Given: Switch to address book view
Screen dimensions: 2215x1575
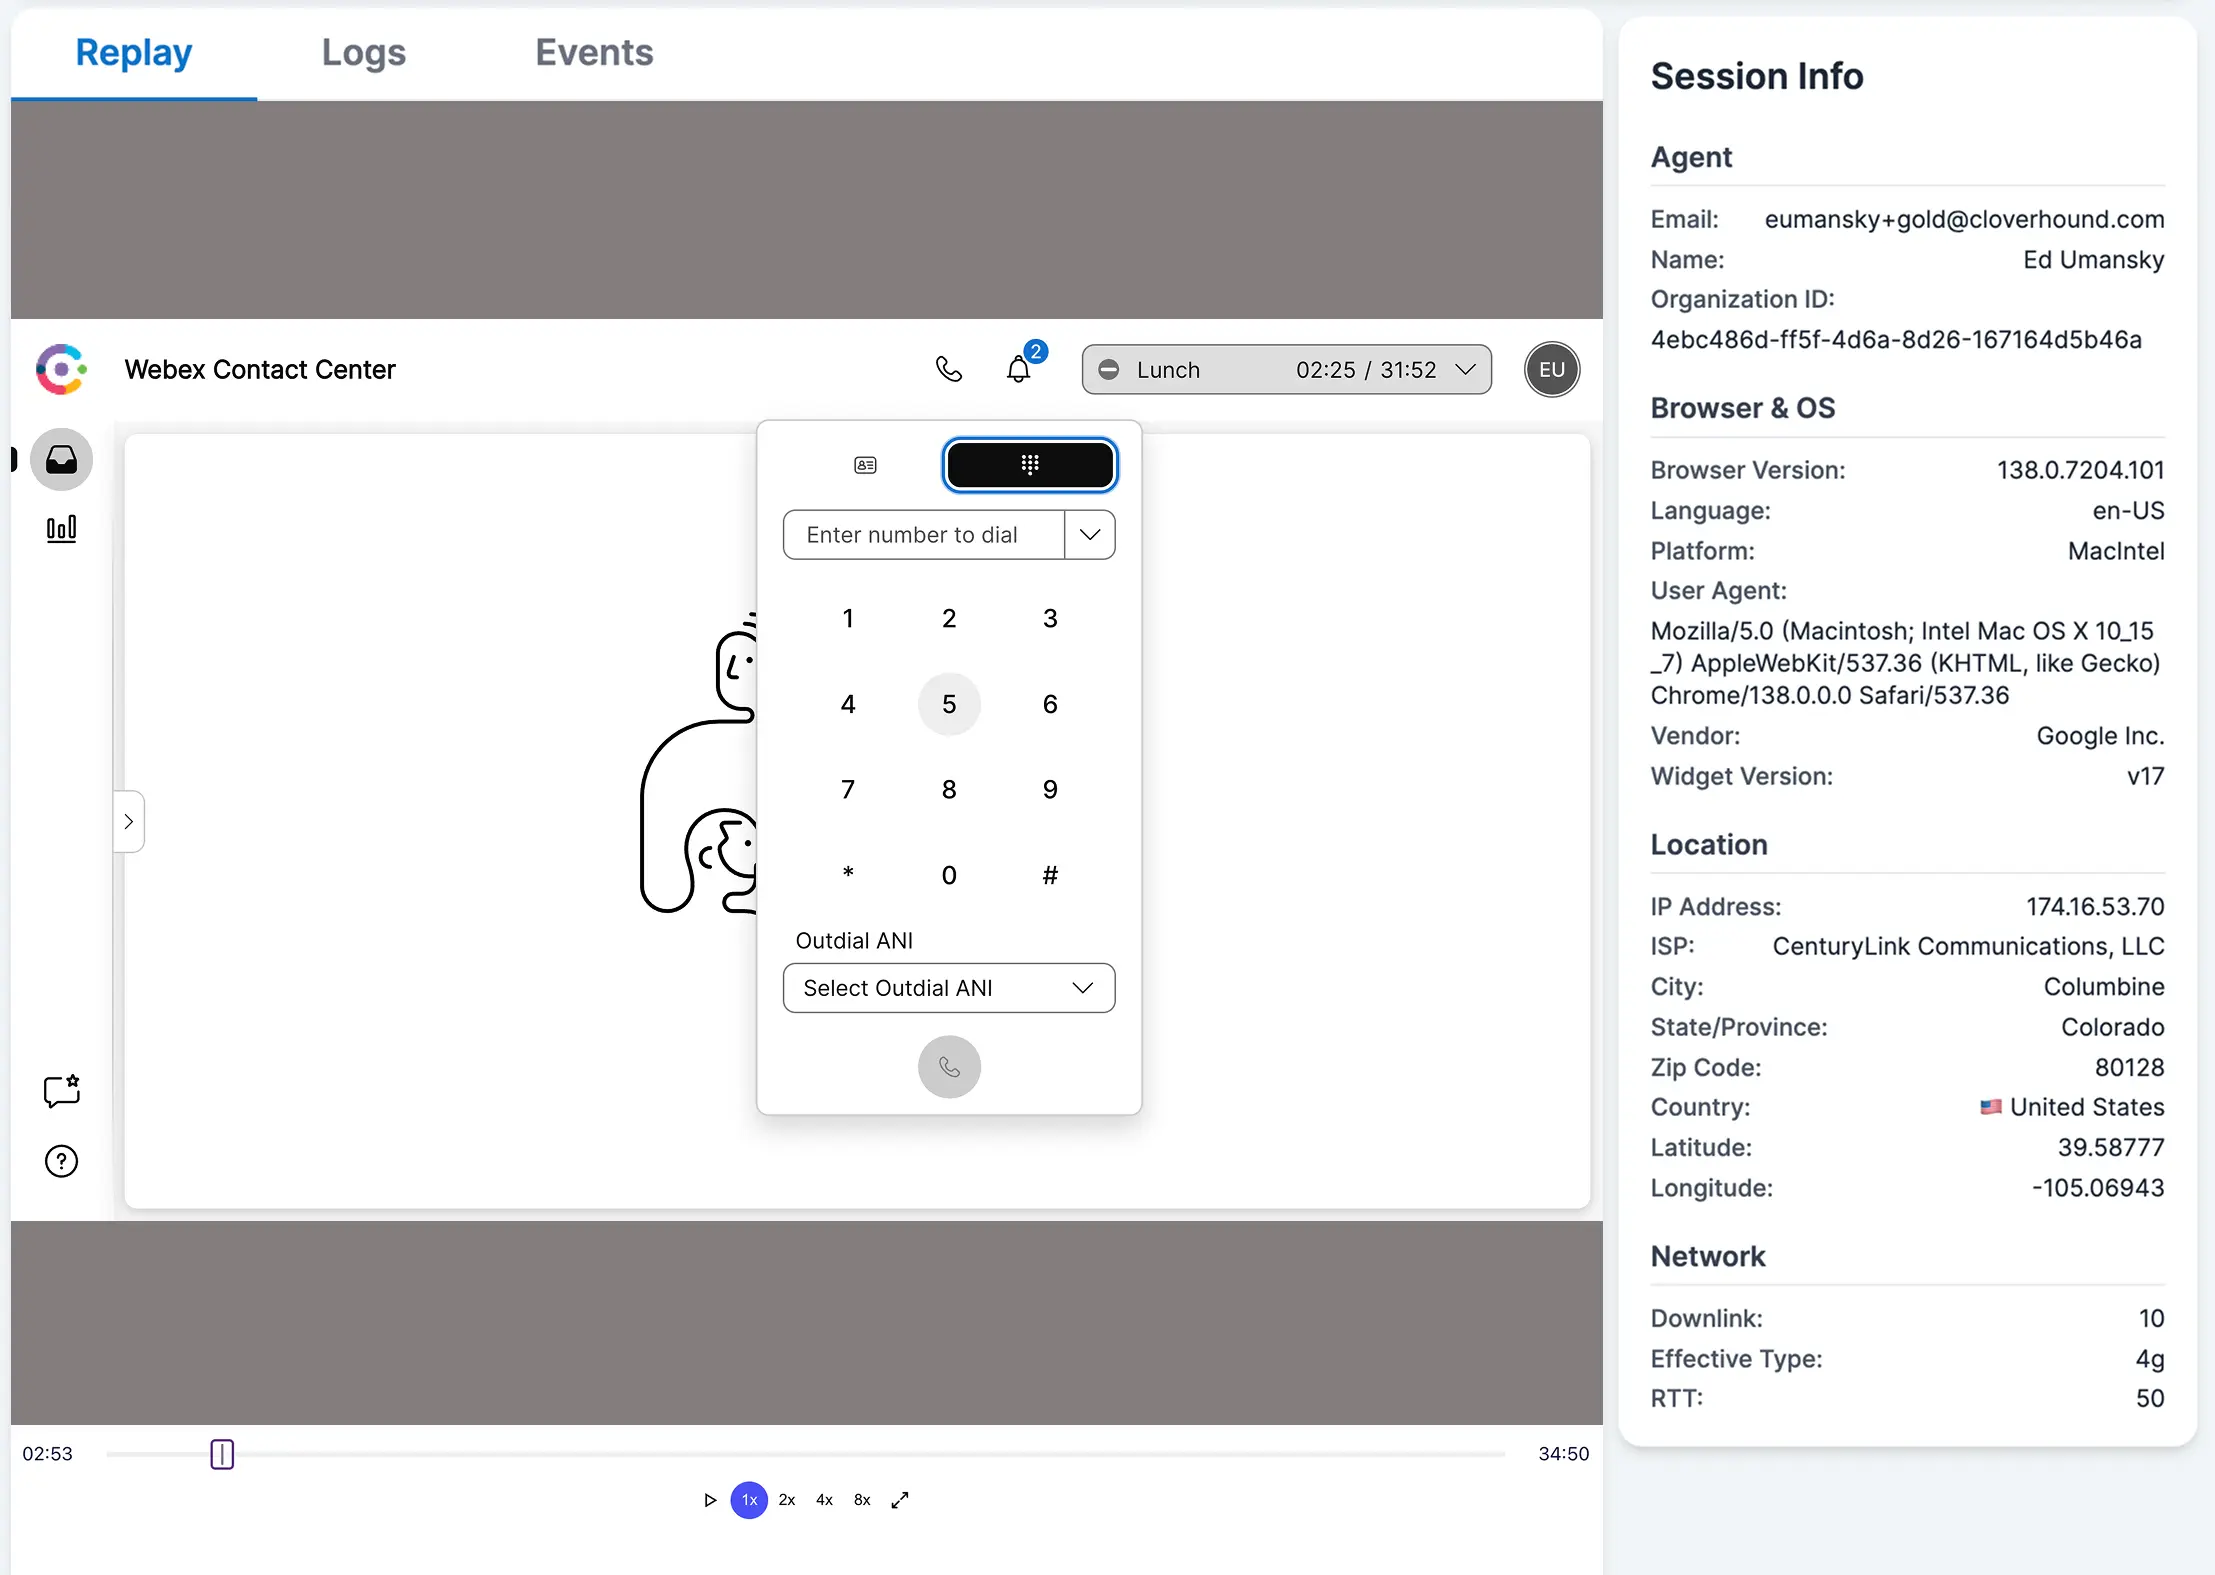Looking at the screenshot, I should 865,465.
